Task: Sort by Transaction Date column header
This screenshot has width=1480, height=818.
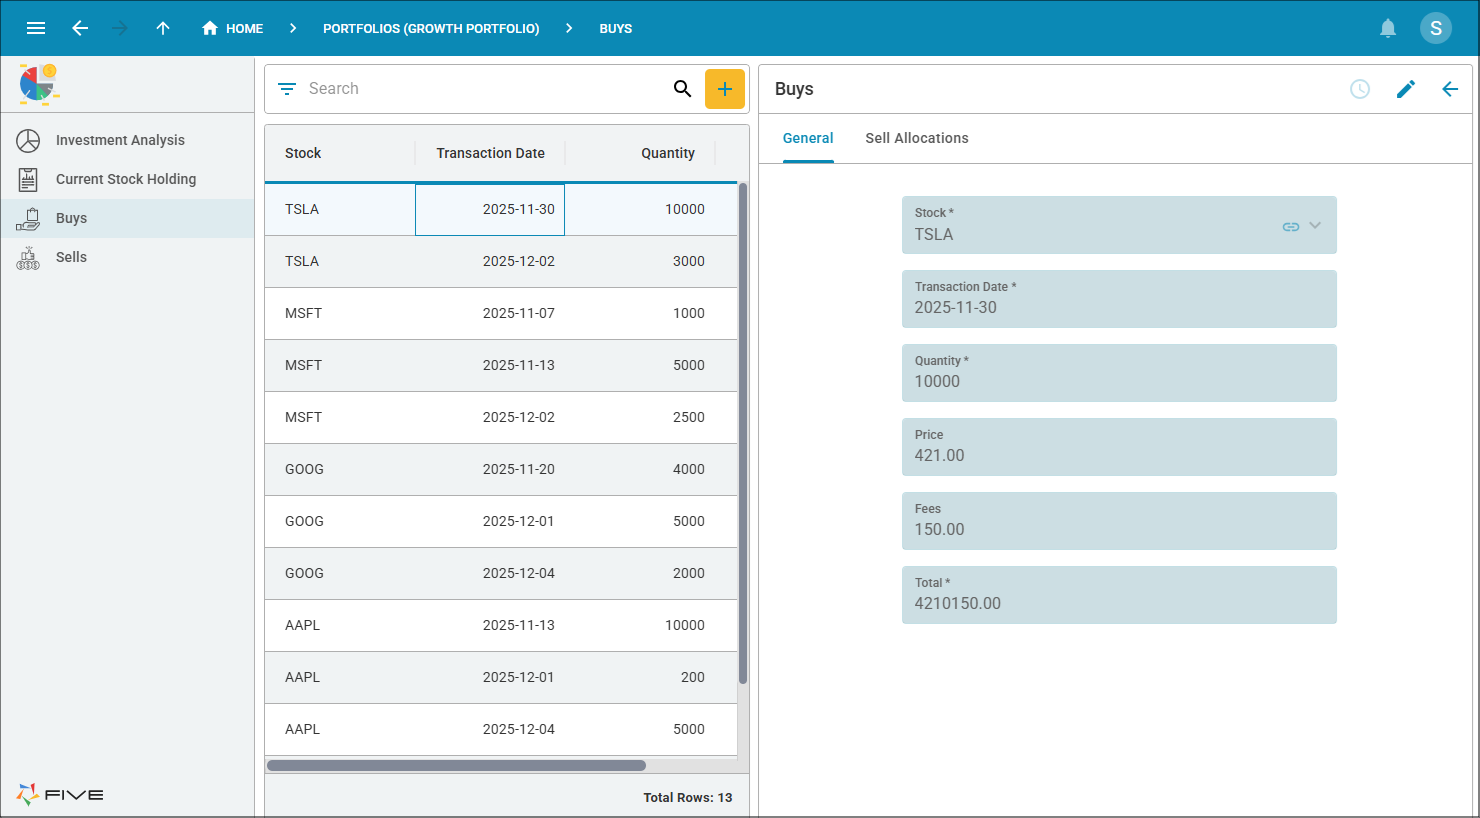Action: 490,153
